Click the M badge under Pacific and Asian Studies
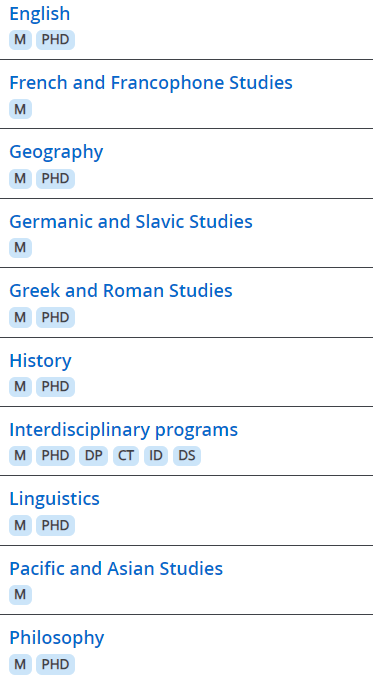The height and width of the screenshot is (683, 373). pyautogui.click(x=20, y=595)
